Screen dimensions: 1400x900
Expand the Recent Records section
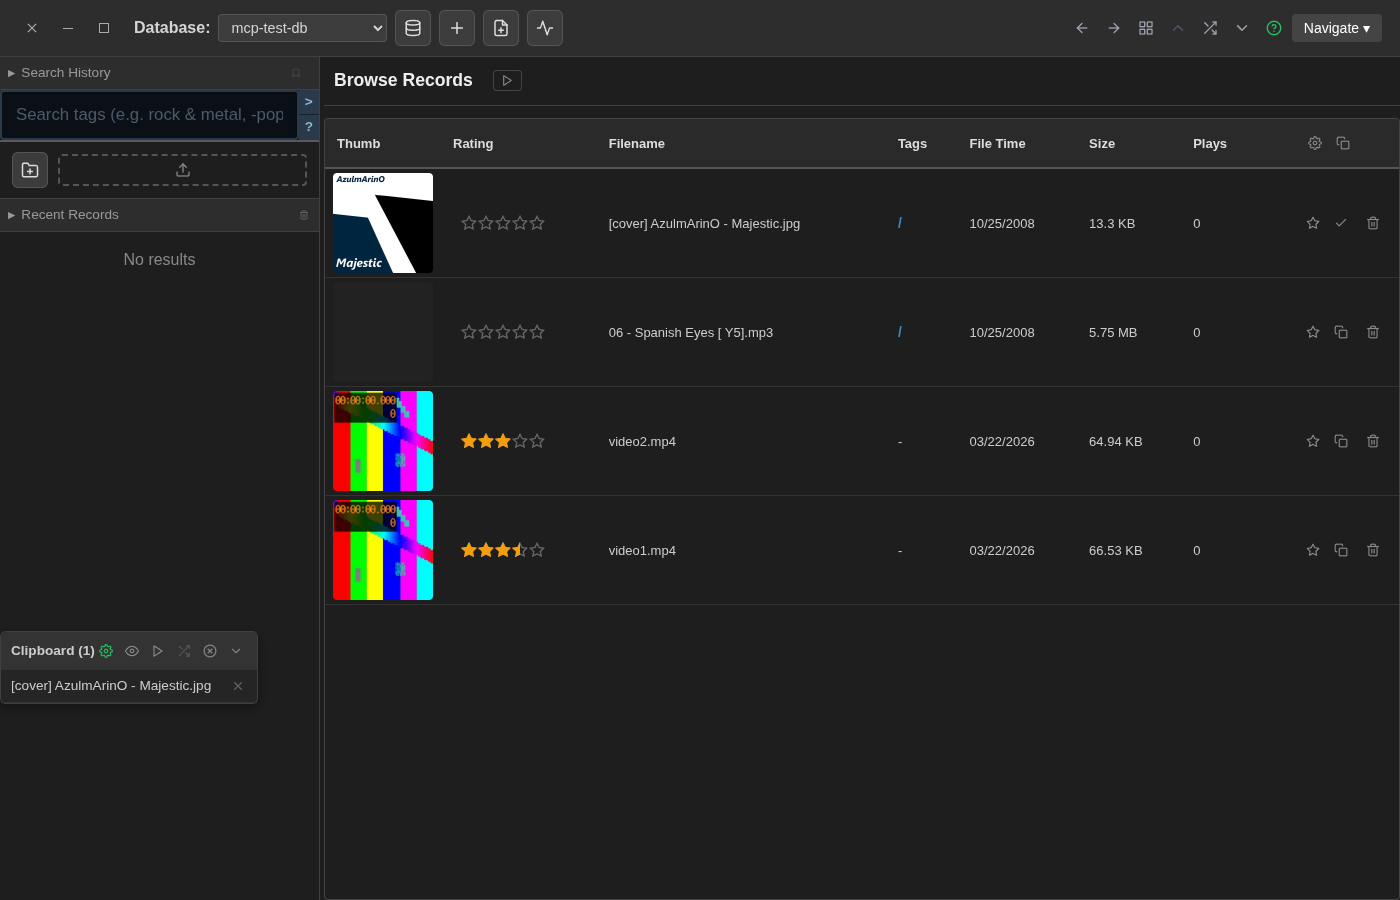(x=70, y=215)
